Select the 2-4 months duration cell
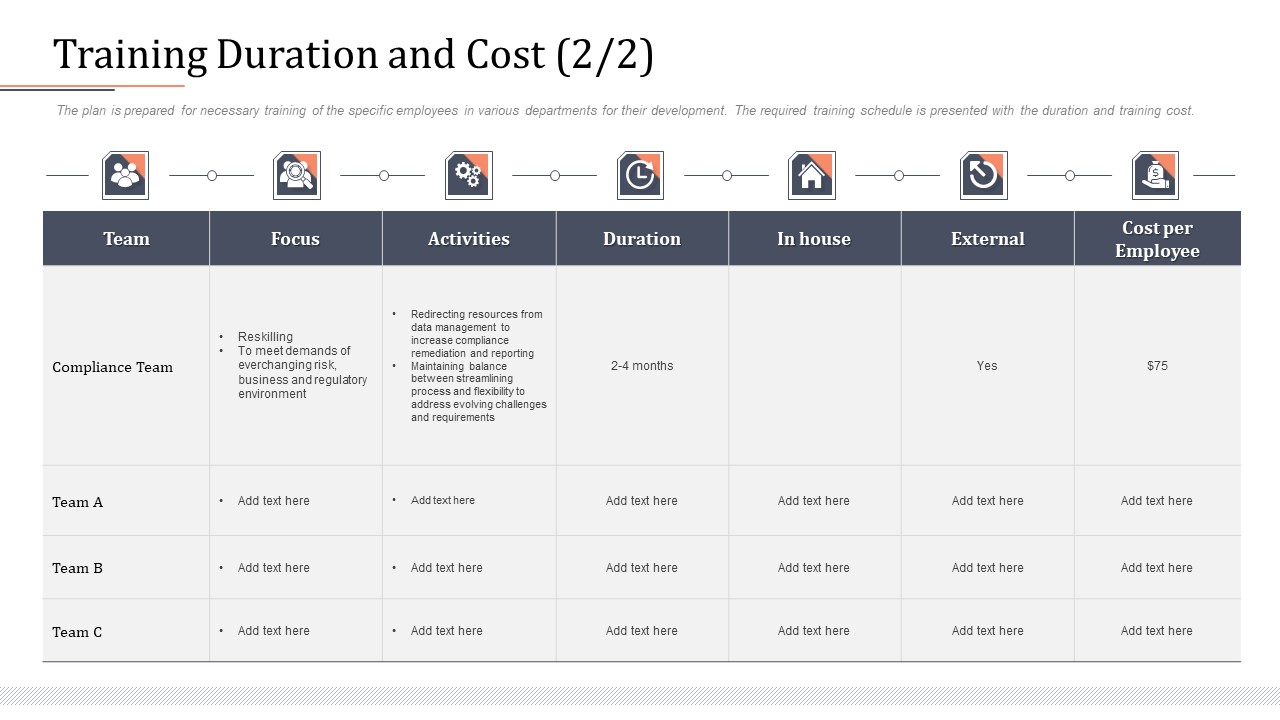This screenshot has height=720, width=1280. click(x=642, y=366)
